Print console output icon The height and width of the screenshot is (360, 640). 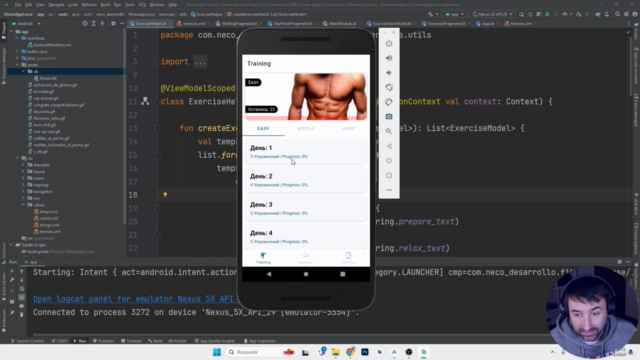(22, 306)
